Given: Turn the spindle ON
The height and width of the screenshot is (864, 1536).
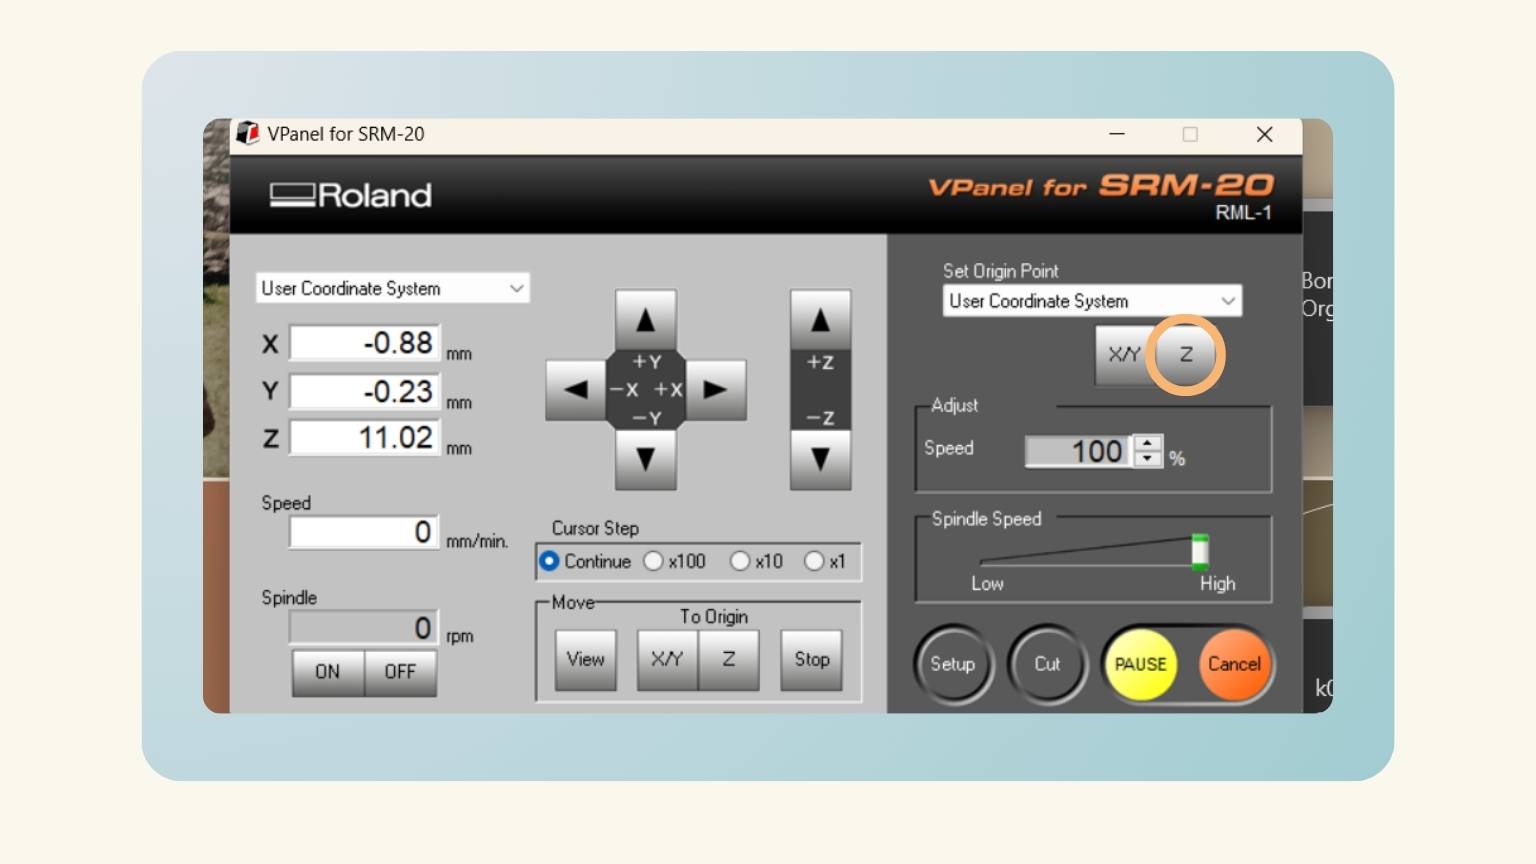Looking at the screenshot, I should pos(328,672).
